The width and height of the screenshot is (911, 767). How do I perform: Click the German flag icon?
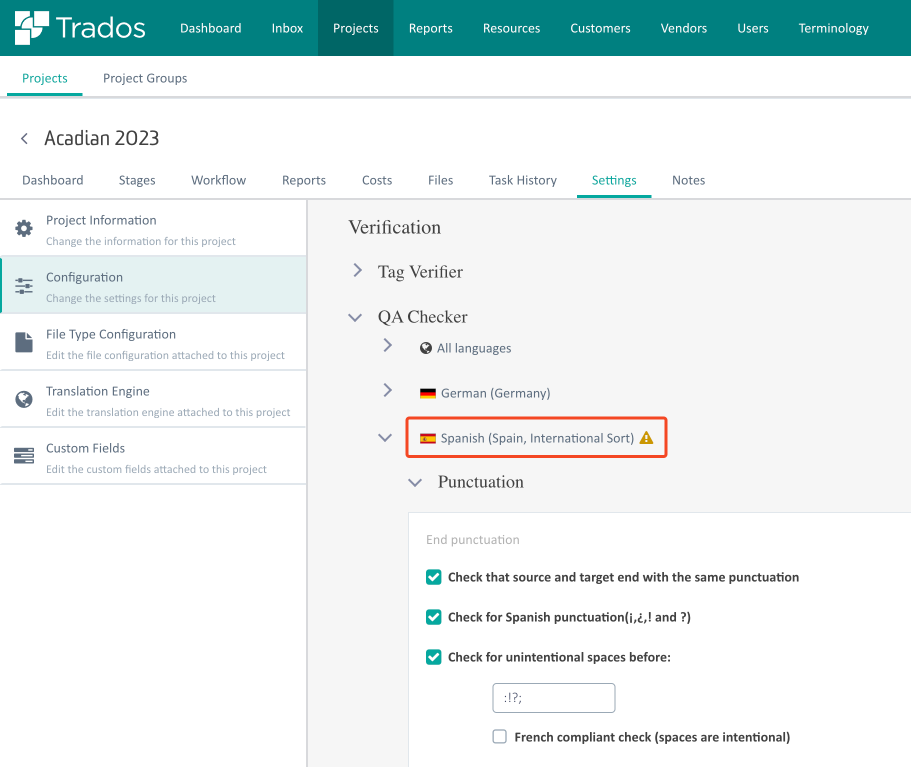click(x=428, y=393)
